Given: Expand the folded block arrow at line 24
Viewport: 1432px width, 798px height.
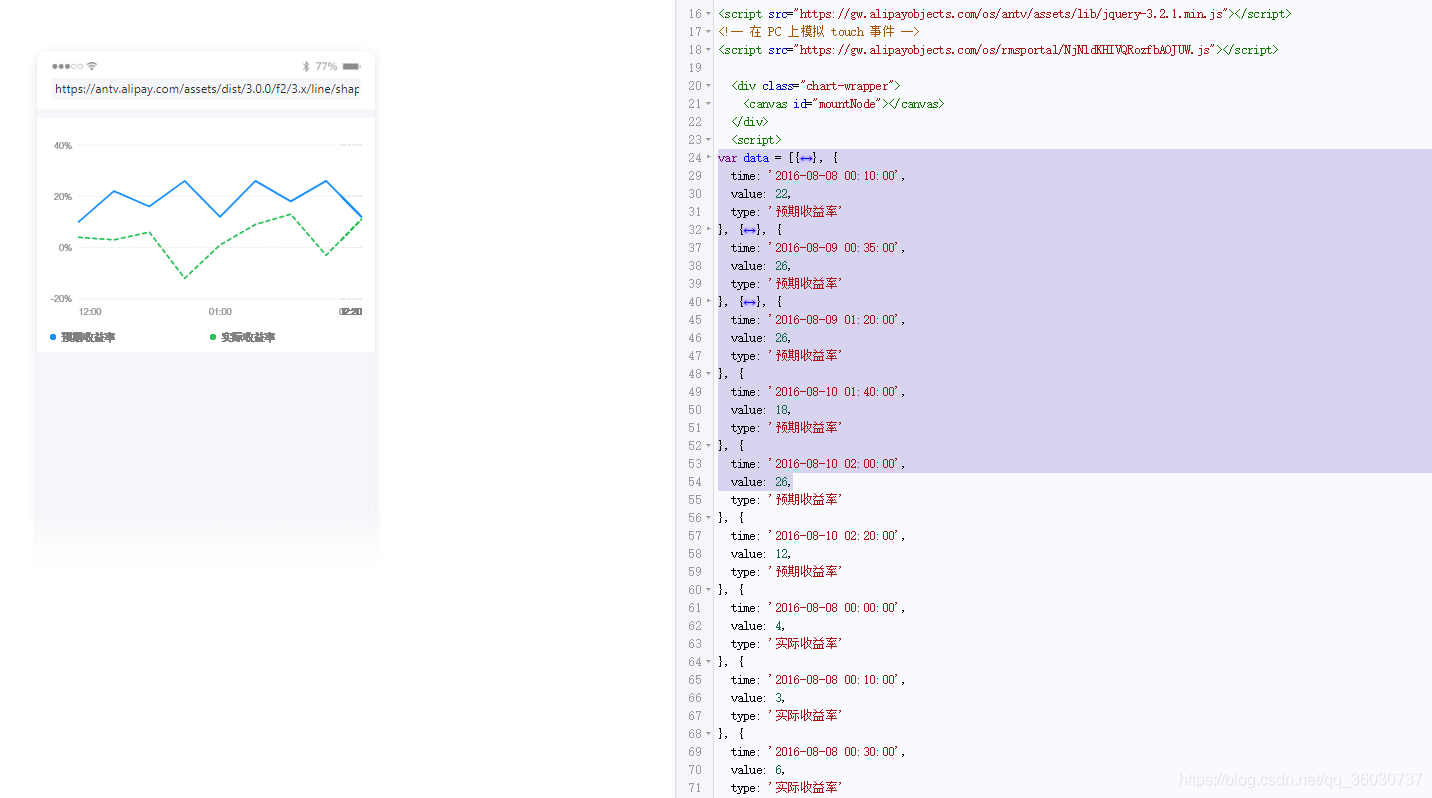Looking at the screenshot, I should point(709,158).
